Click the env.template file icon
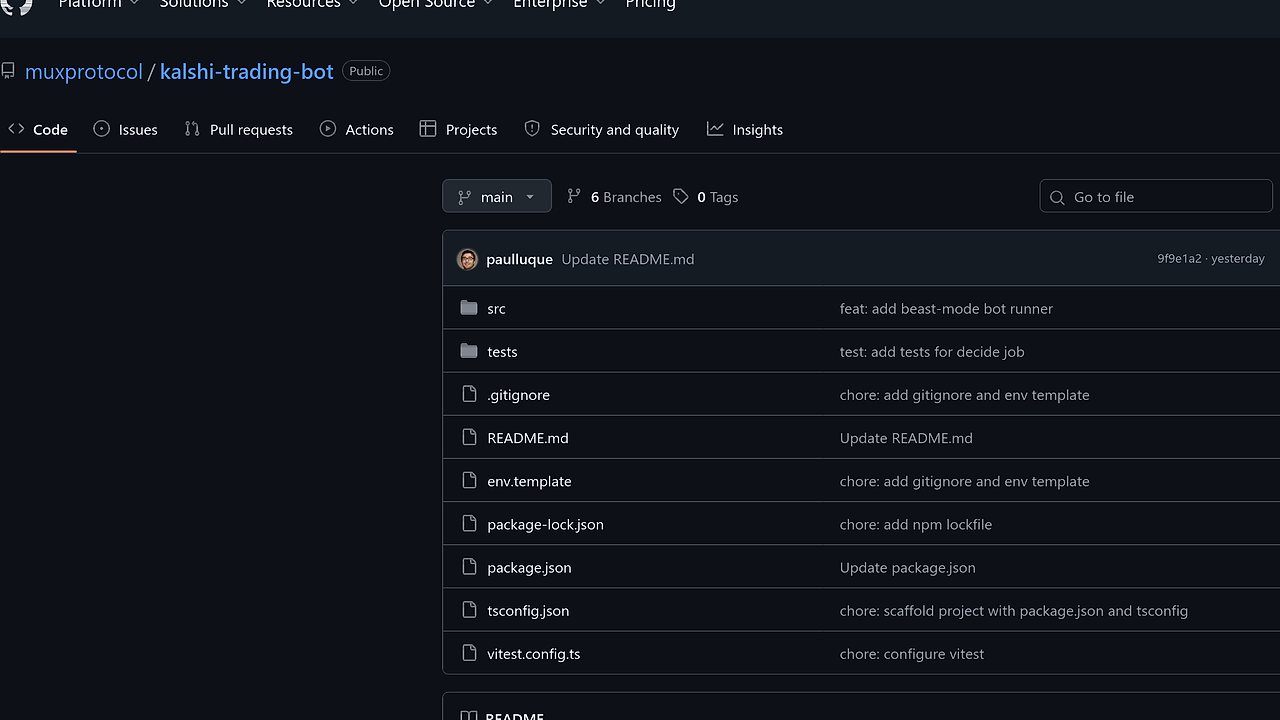This screenshot has width=1280, height=720. 469,480
